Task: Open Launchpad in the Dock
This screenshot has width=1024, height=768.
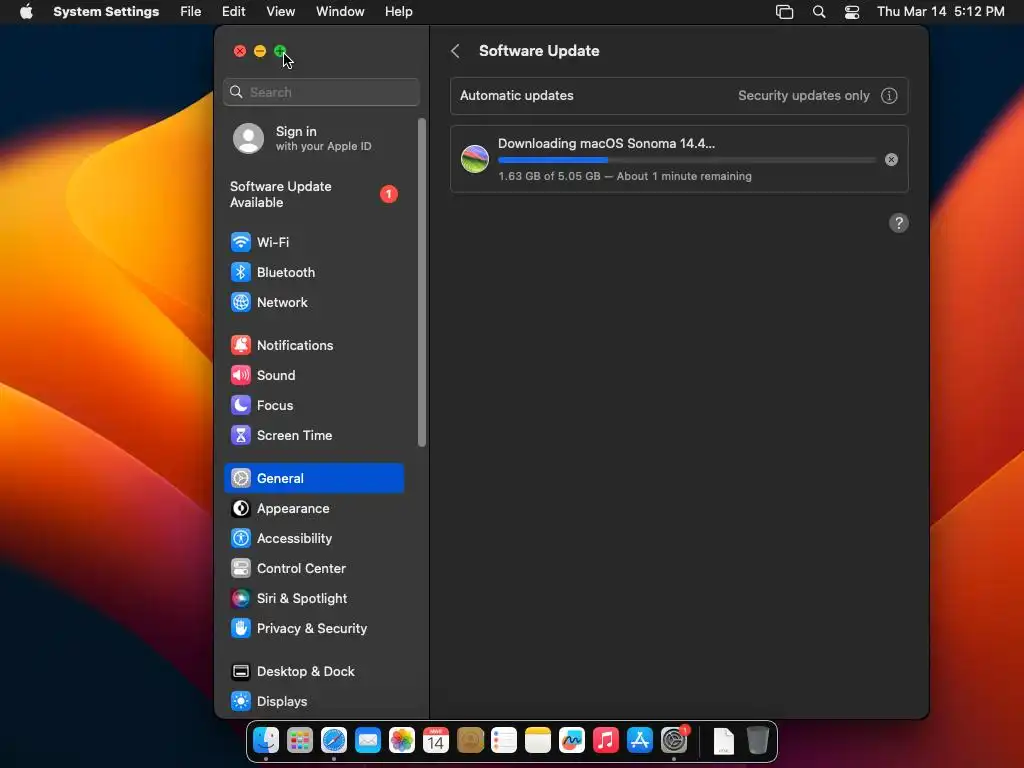Action: [300, 741]
